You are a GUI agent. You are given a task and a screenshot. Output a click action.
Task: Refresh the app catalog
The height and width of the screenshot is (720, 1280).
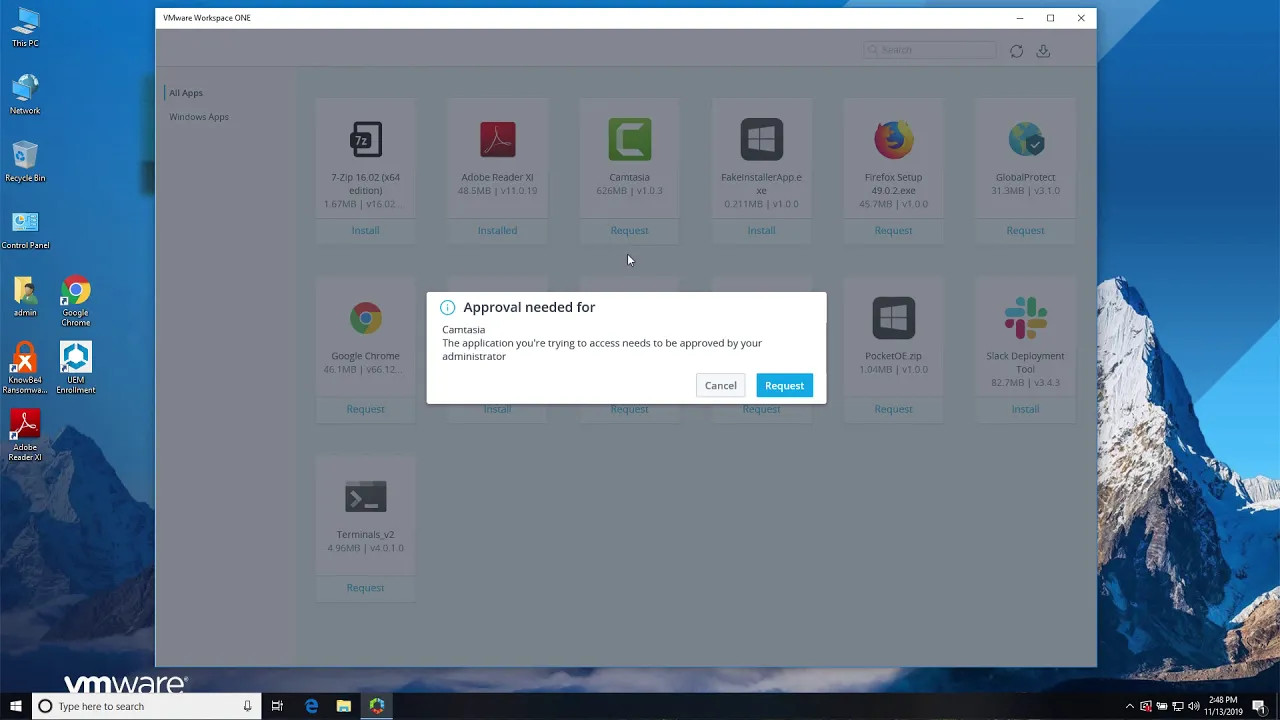1016,50
